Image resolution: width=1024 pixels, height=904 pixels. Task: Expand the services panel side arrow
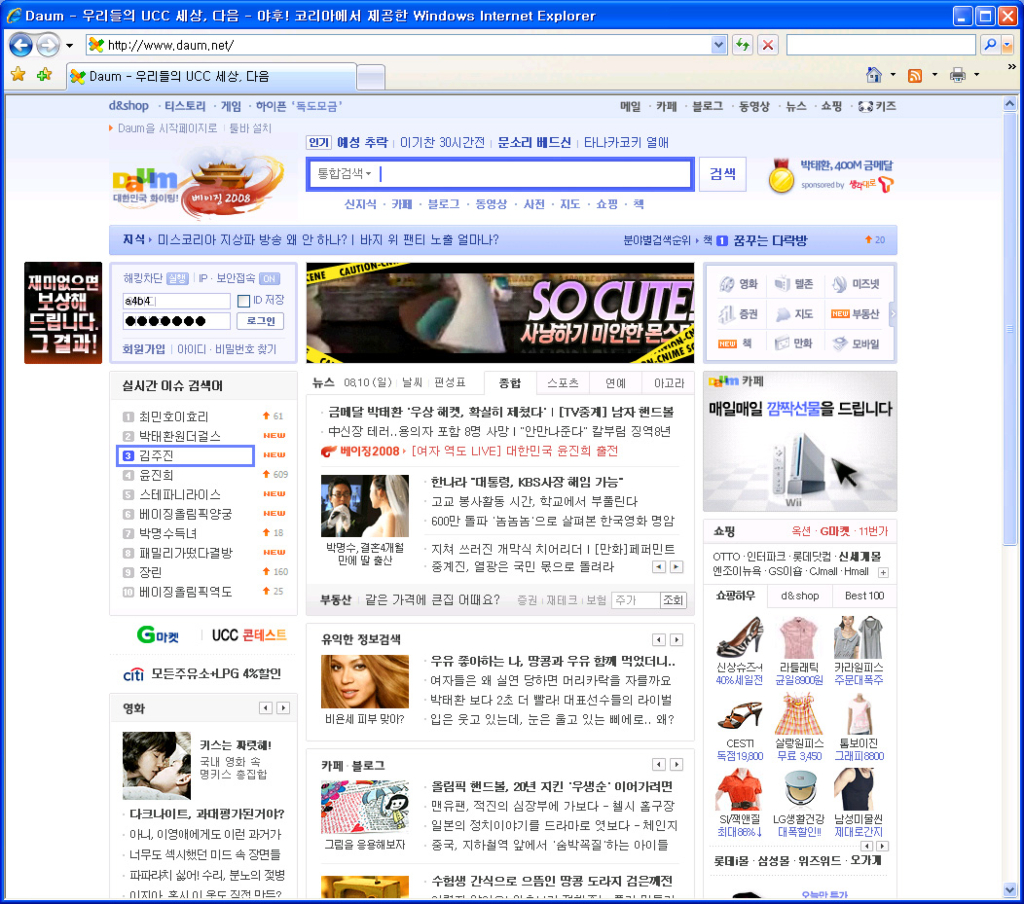(x=892, y=314)
